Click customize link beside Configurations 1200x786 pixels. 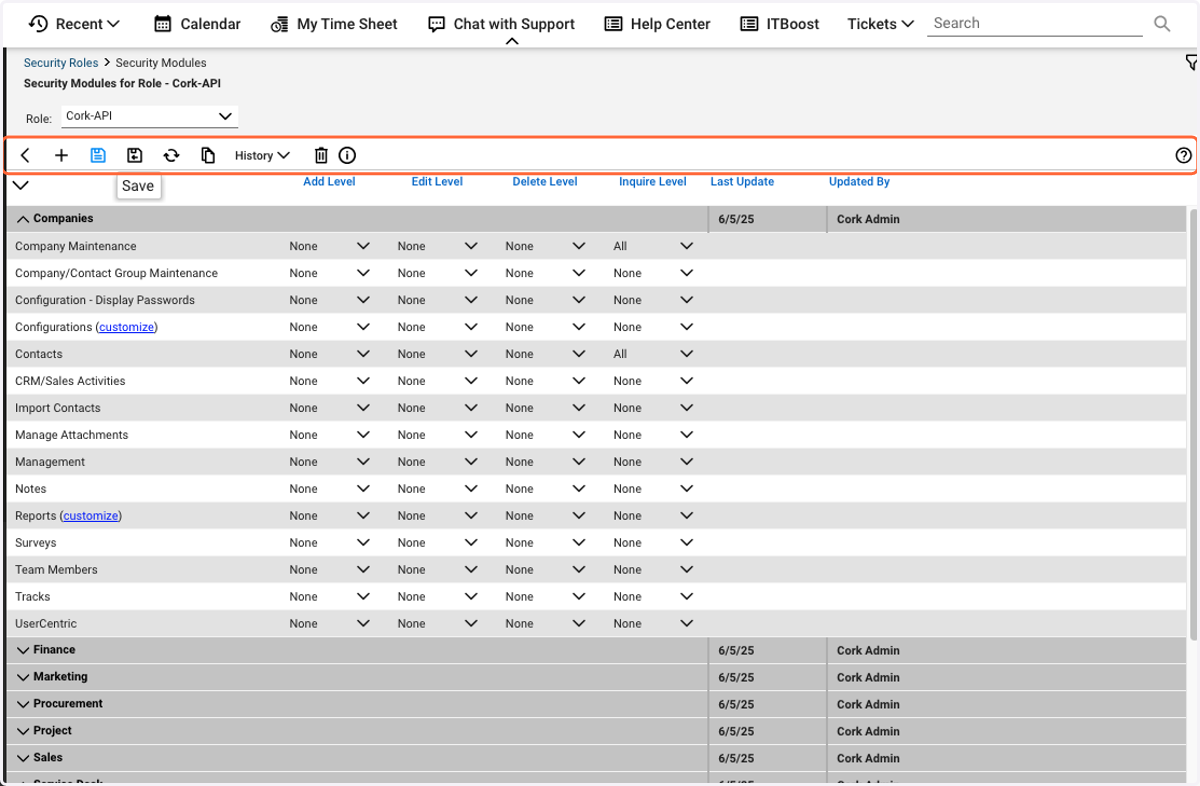point(127,327)
